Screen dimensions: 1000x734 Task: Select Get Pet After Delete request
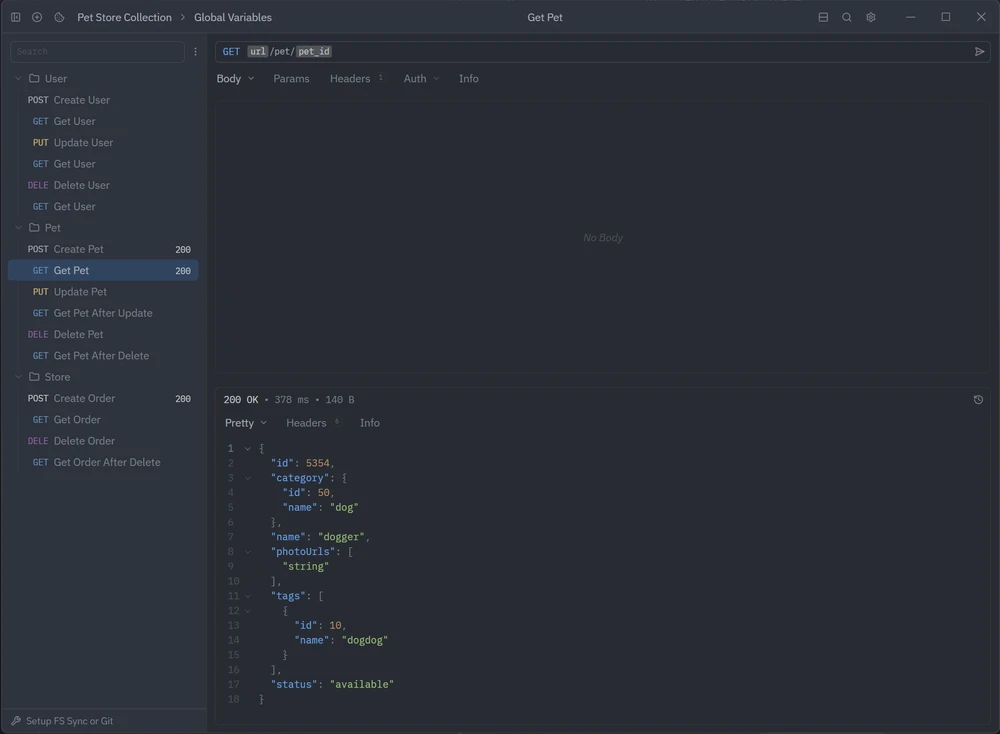pyautogui.click(x=103, y=356)
